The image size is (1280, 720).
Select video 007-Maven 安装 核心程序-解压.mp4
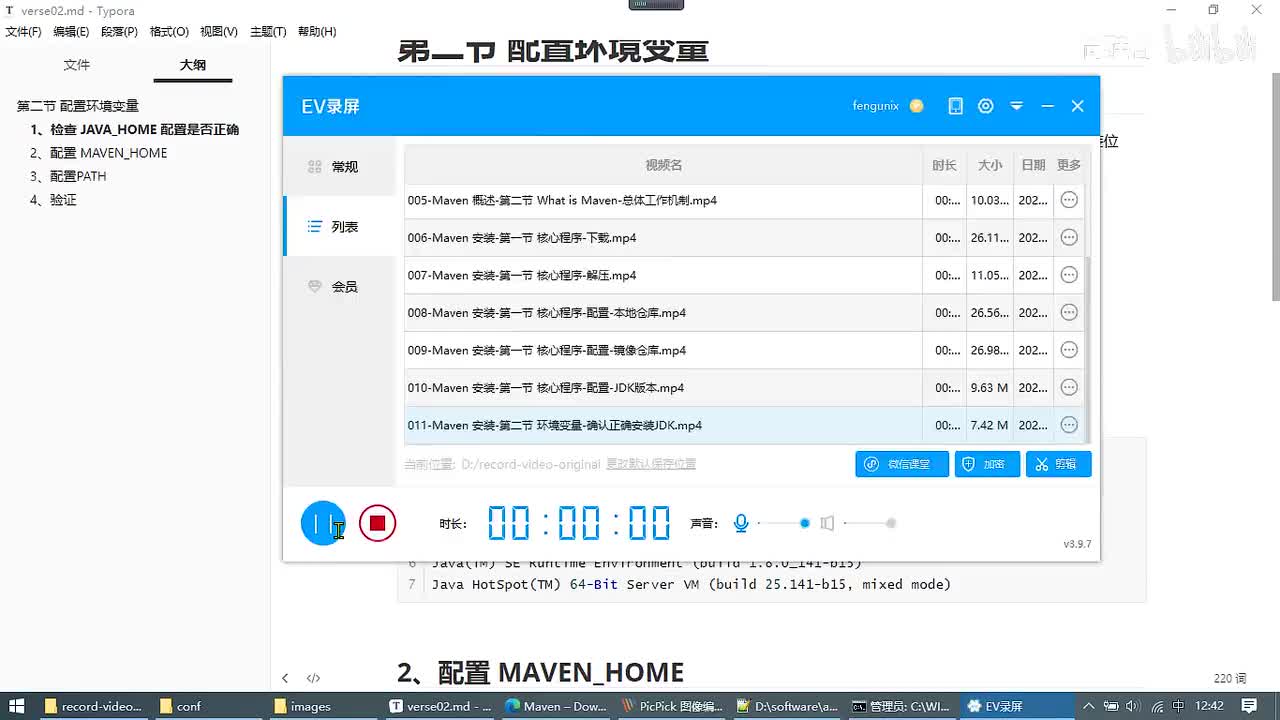pyautogui.click(x=744, y=275)
